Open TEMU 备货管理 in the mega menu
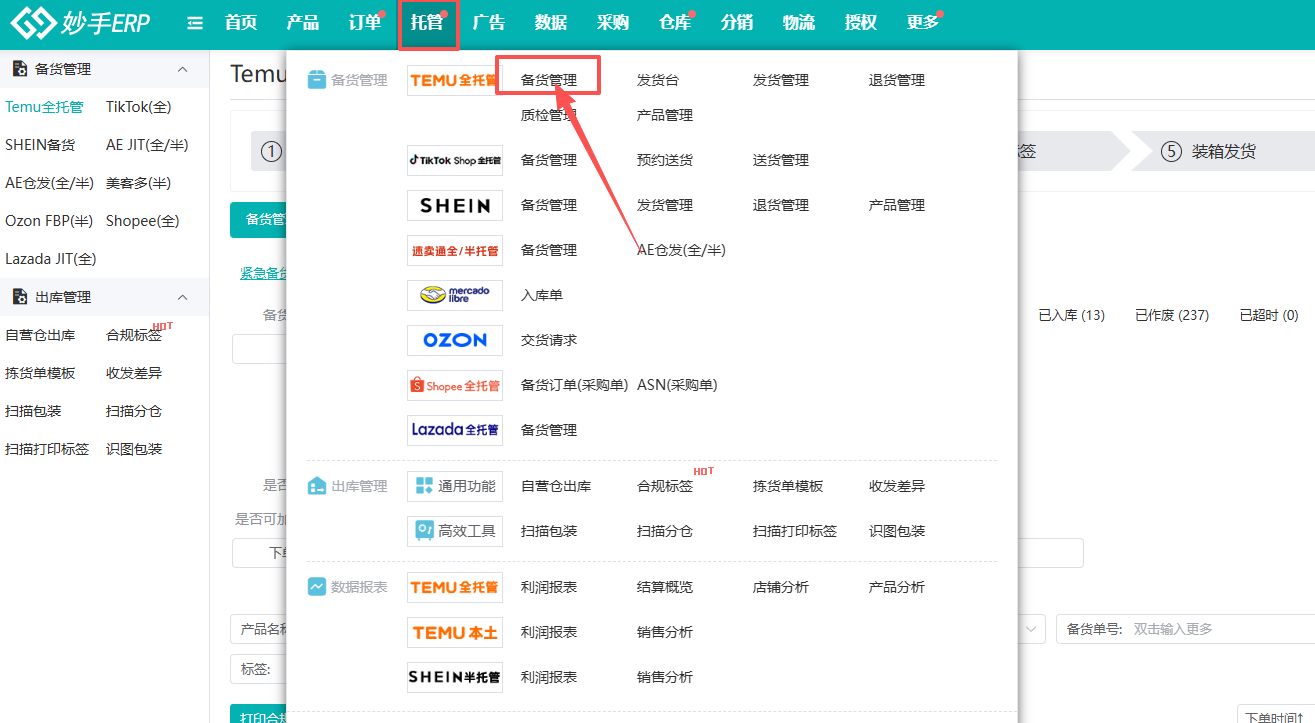 549,80
